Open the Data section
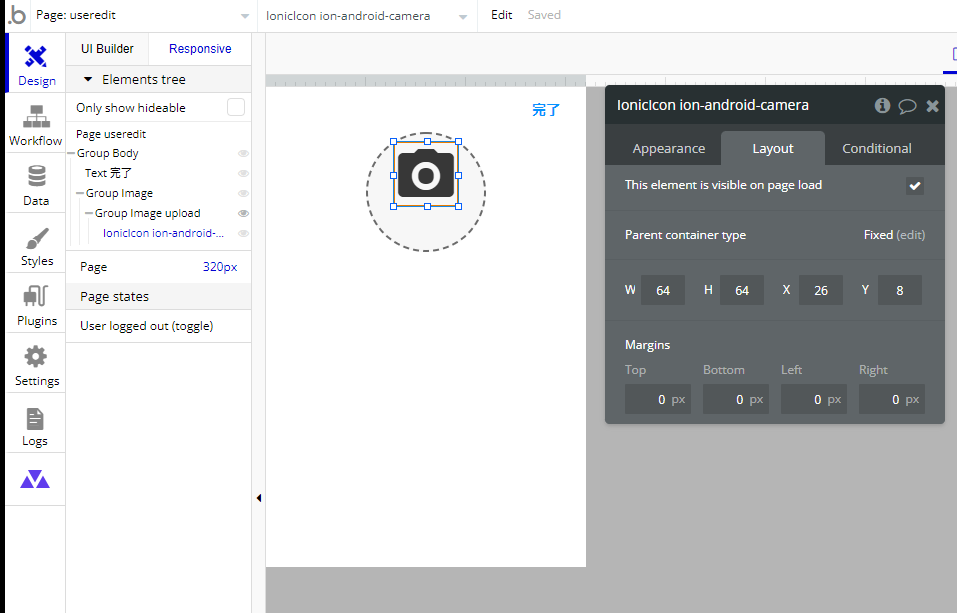Viewport: 957px width, 613px height. coord(36,184)
